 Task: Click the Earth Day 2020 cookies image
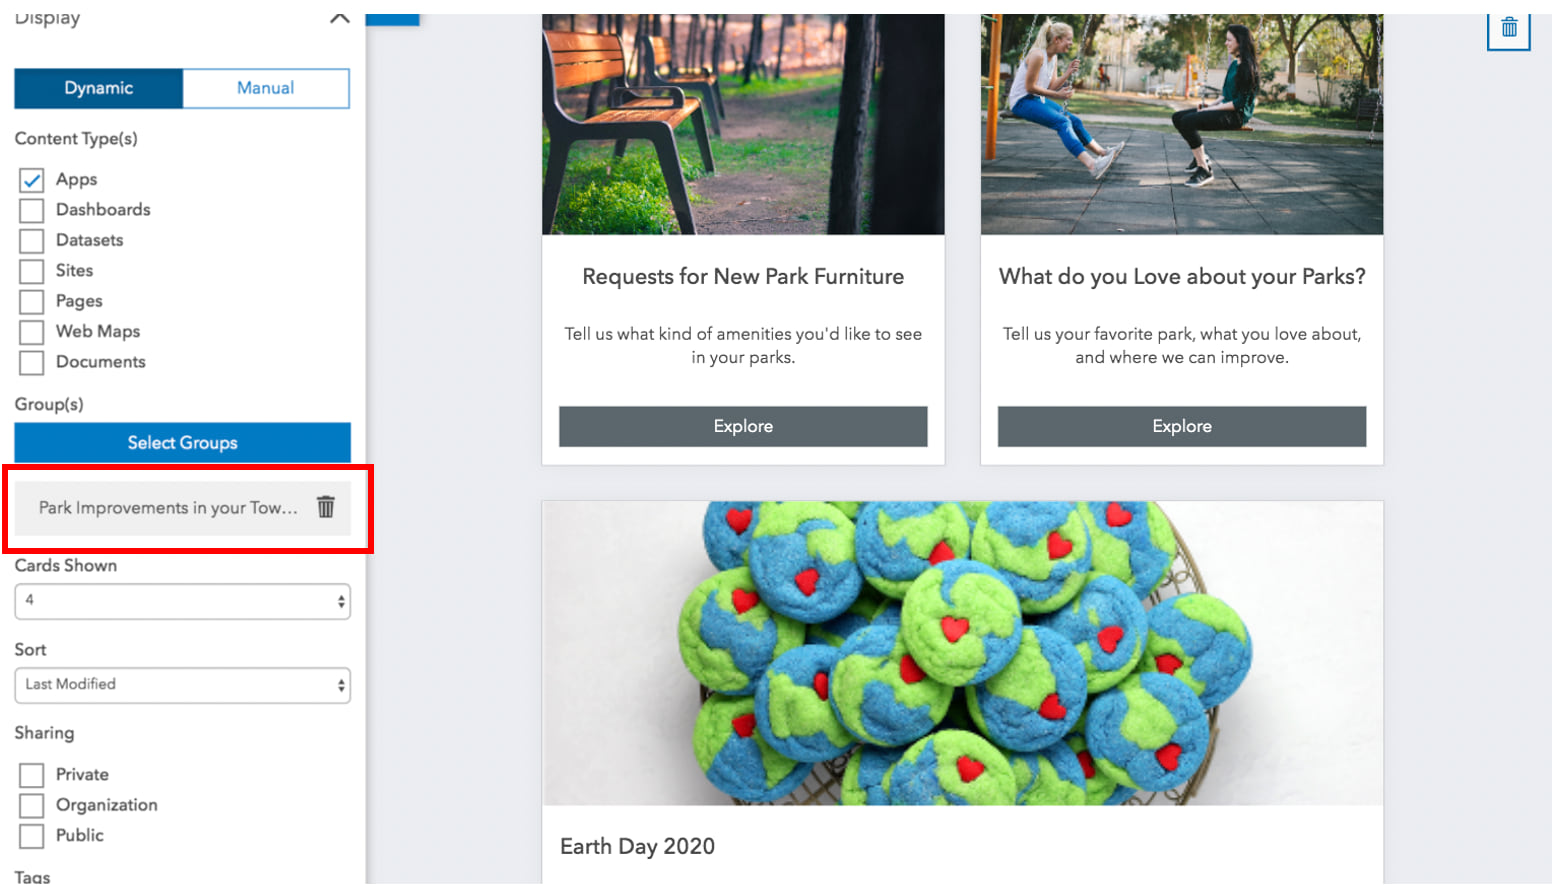pyautogui.click(x=962, y=652)
